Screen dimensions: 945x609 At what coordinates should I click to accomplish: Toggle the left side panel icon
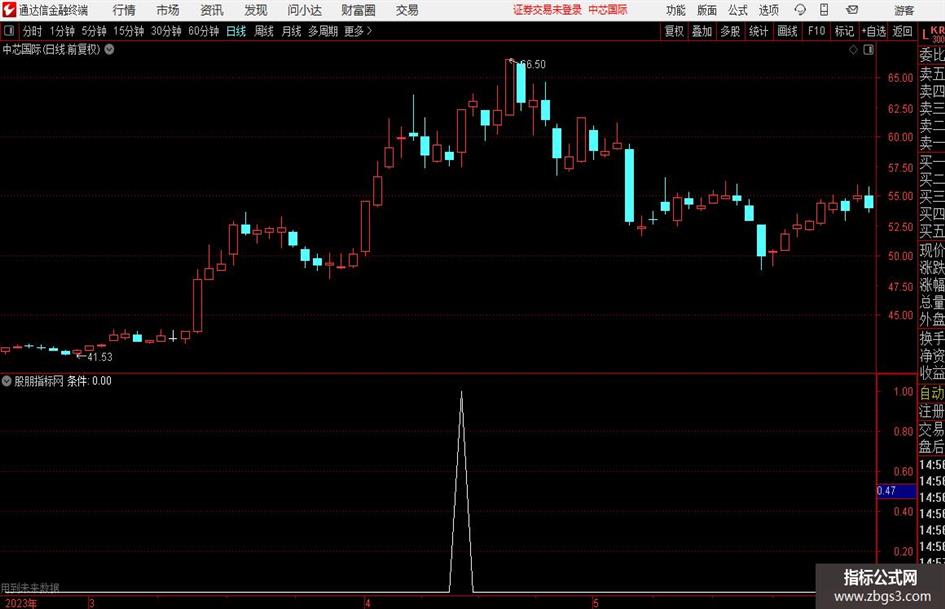tap(9, 31)
